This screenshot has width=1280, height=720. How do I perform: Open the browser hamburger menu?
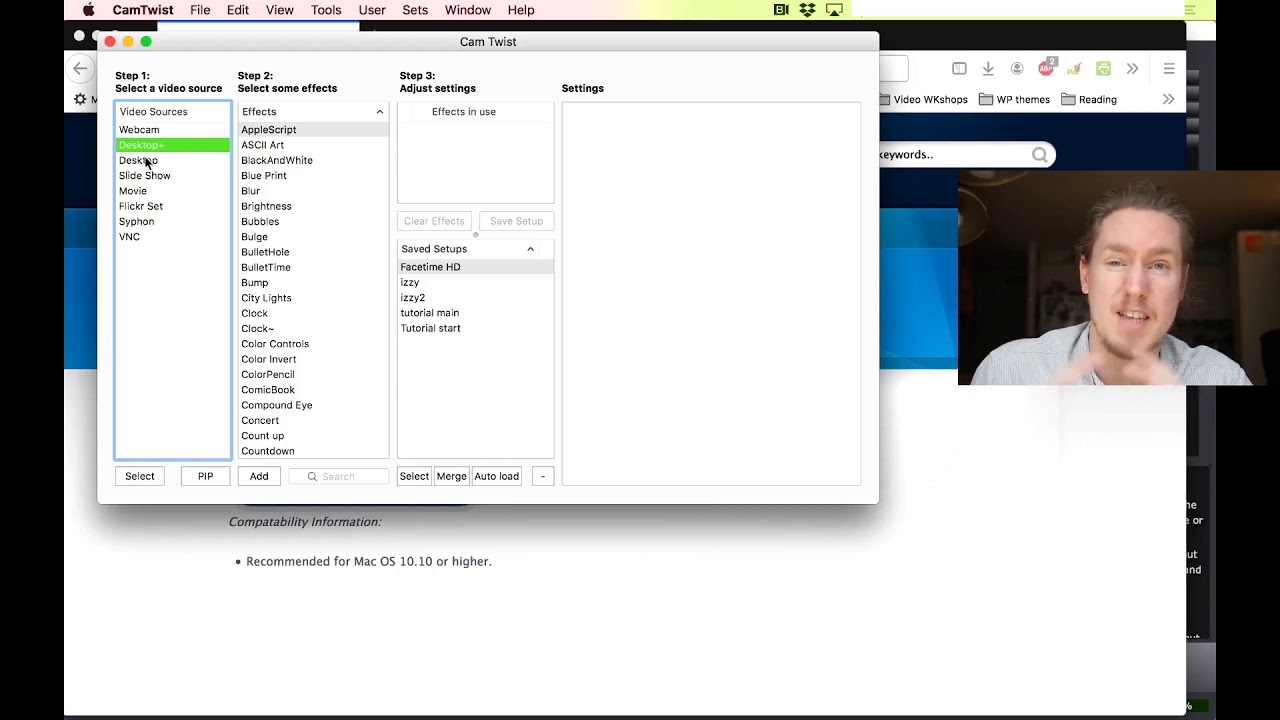(1169, 69)
